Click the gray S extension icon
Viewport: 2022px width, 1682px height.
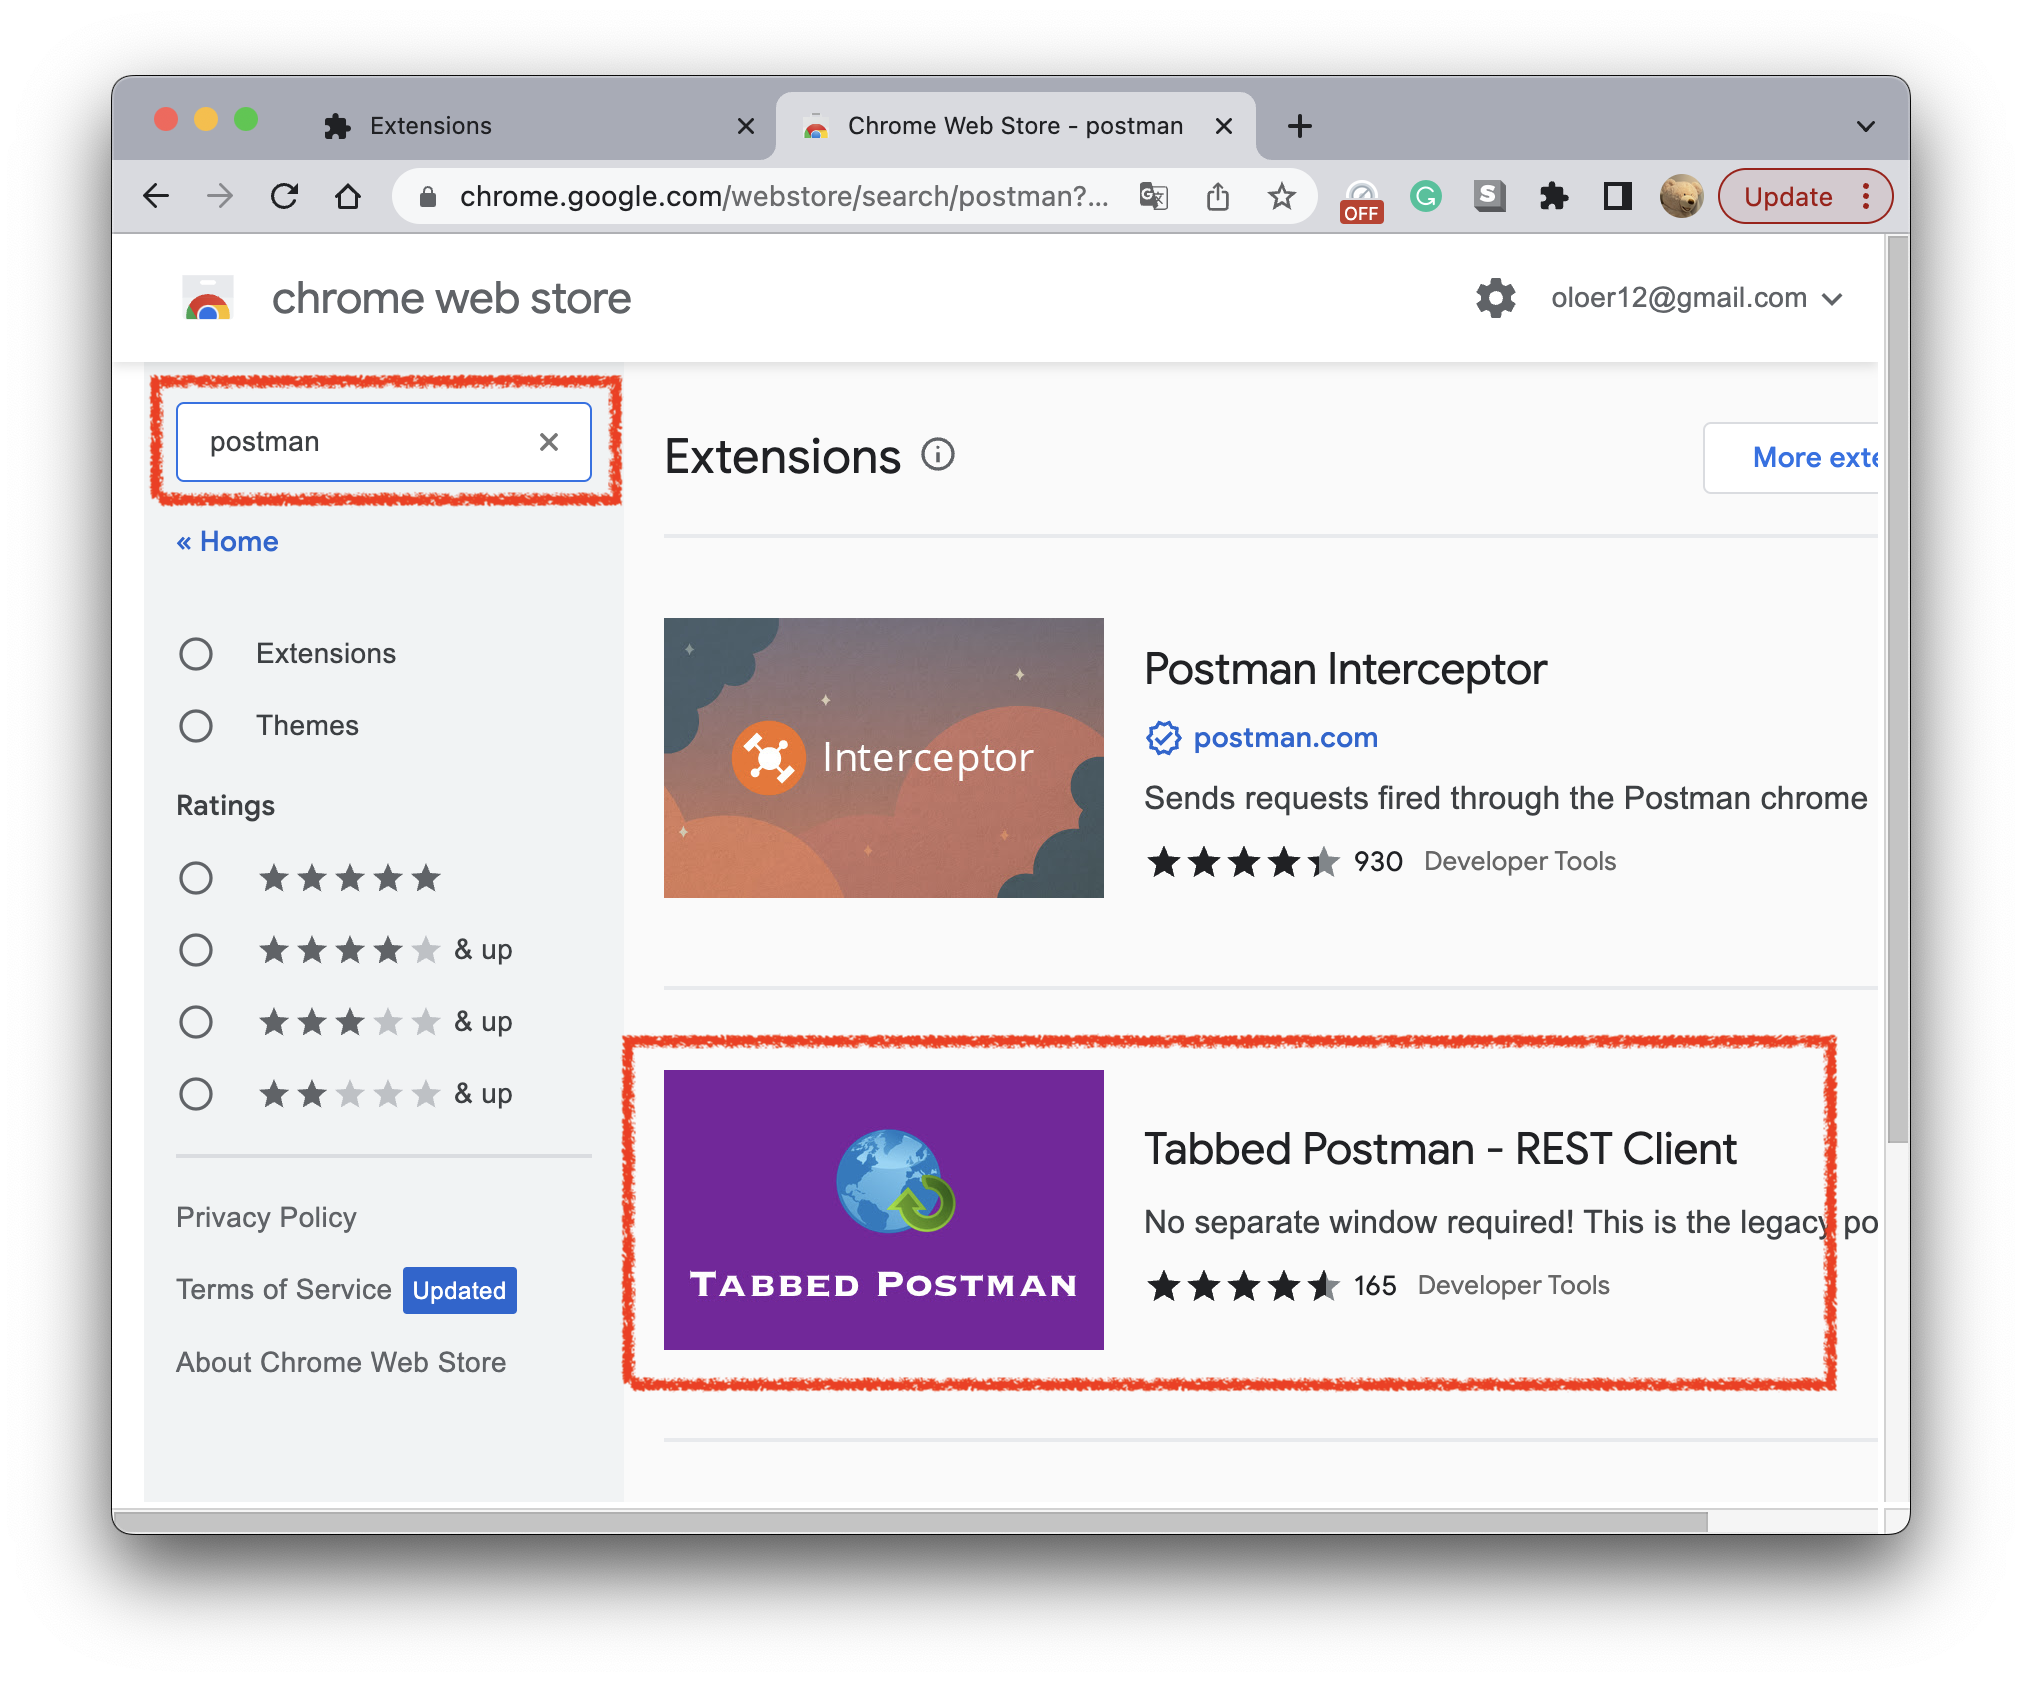(1490, 196)
